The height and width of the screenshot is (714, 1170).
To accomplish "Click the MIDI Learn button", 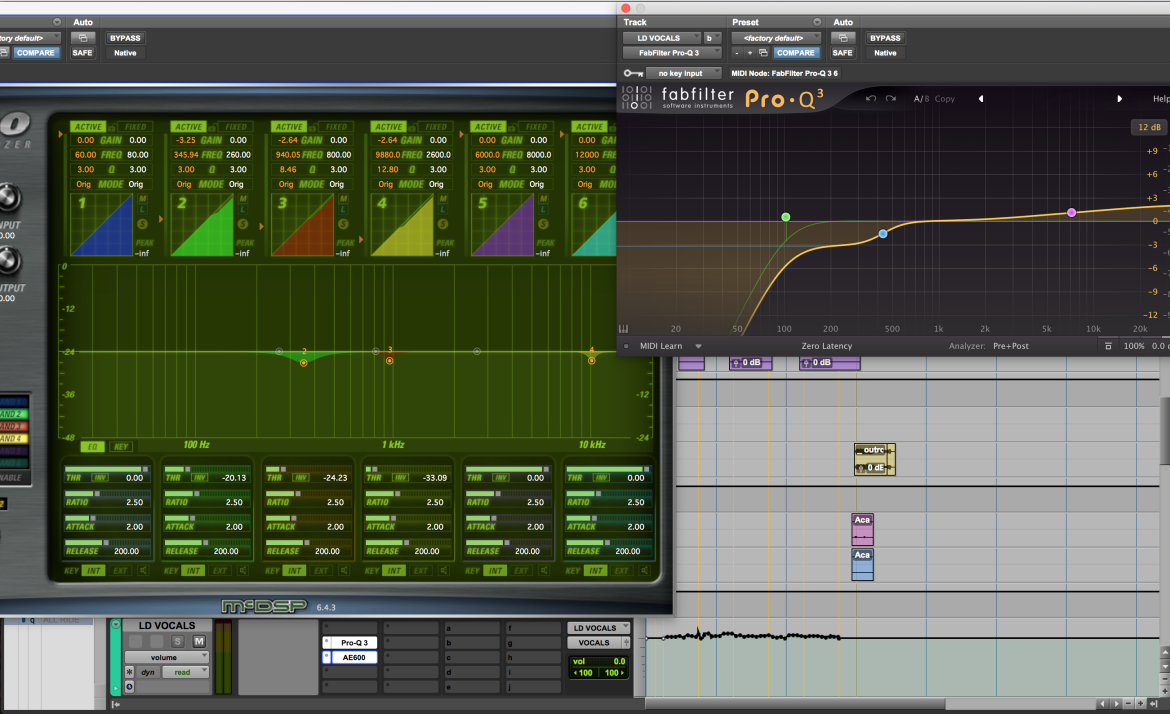I will (x=661, y=346).
